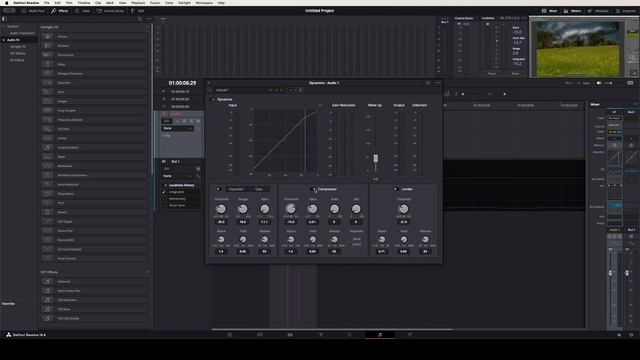Show the Mixer panel from top toolbar

[549, 11]
